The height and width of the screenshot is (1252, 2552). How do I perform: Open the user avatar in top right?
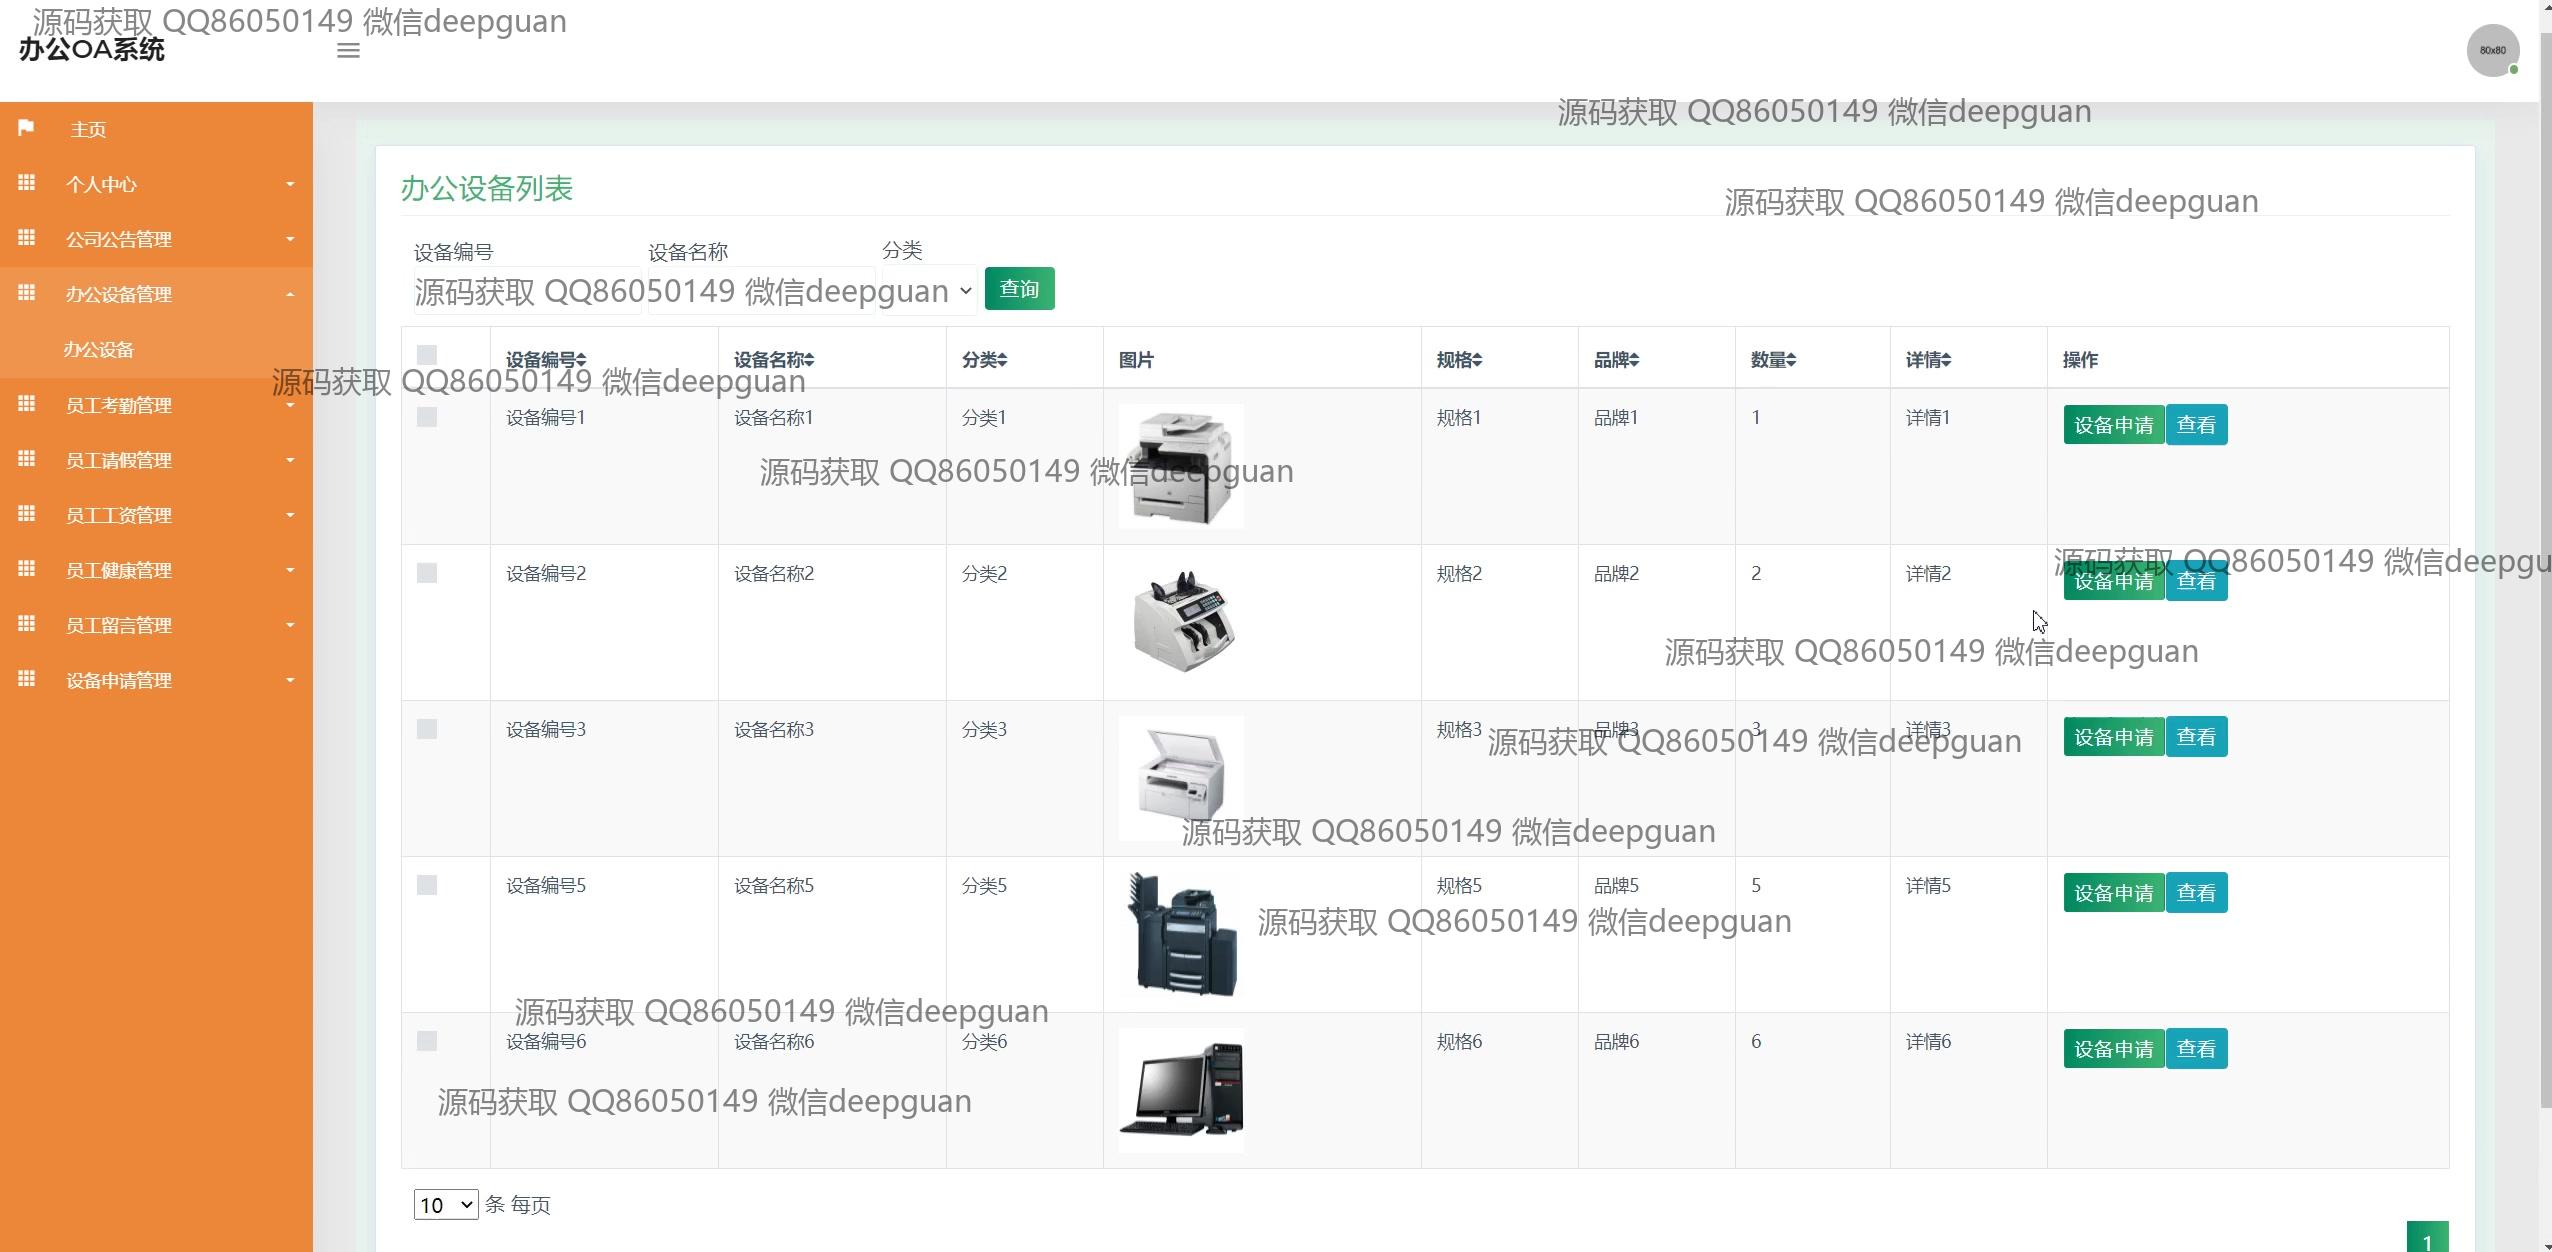[2492, 51]
